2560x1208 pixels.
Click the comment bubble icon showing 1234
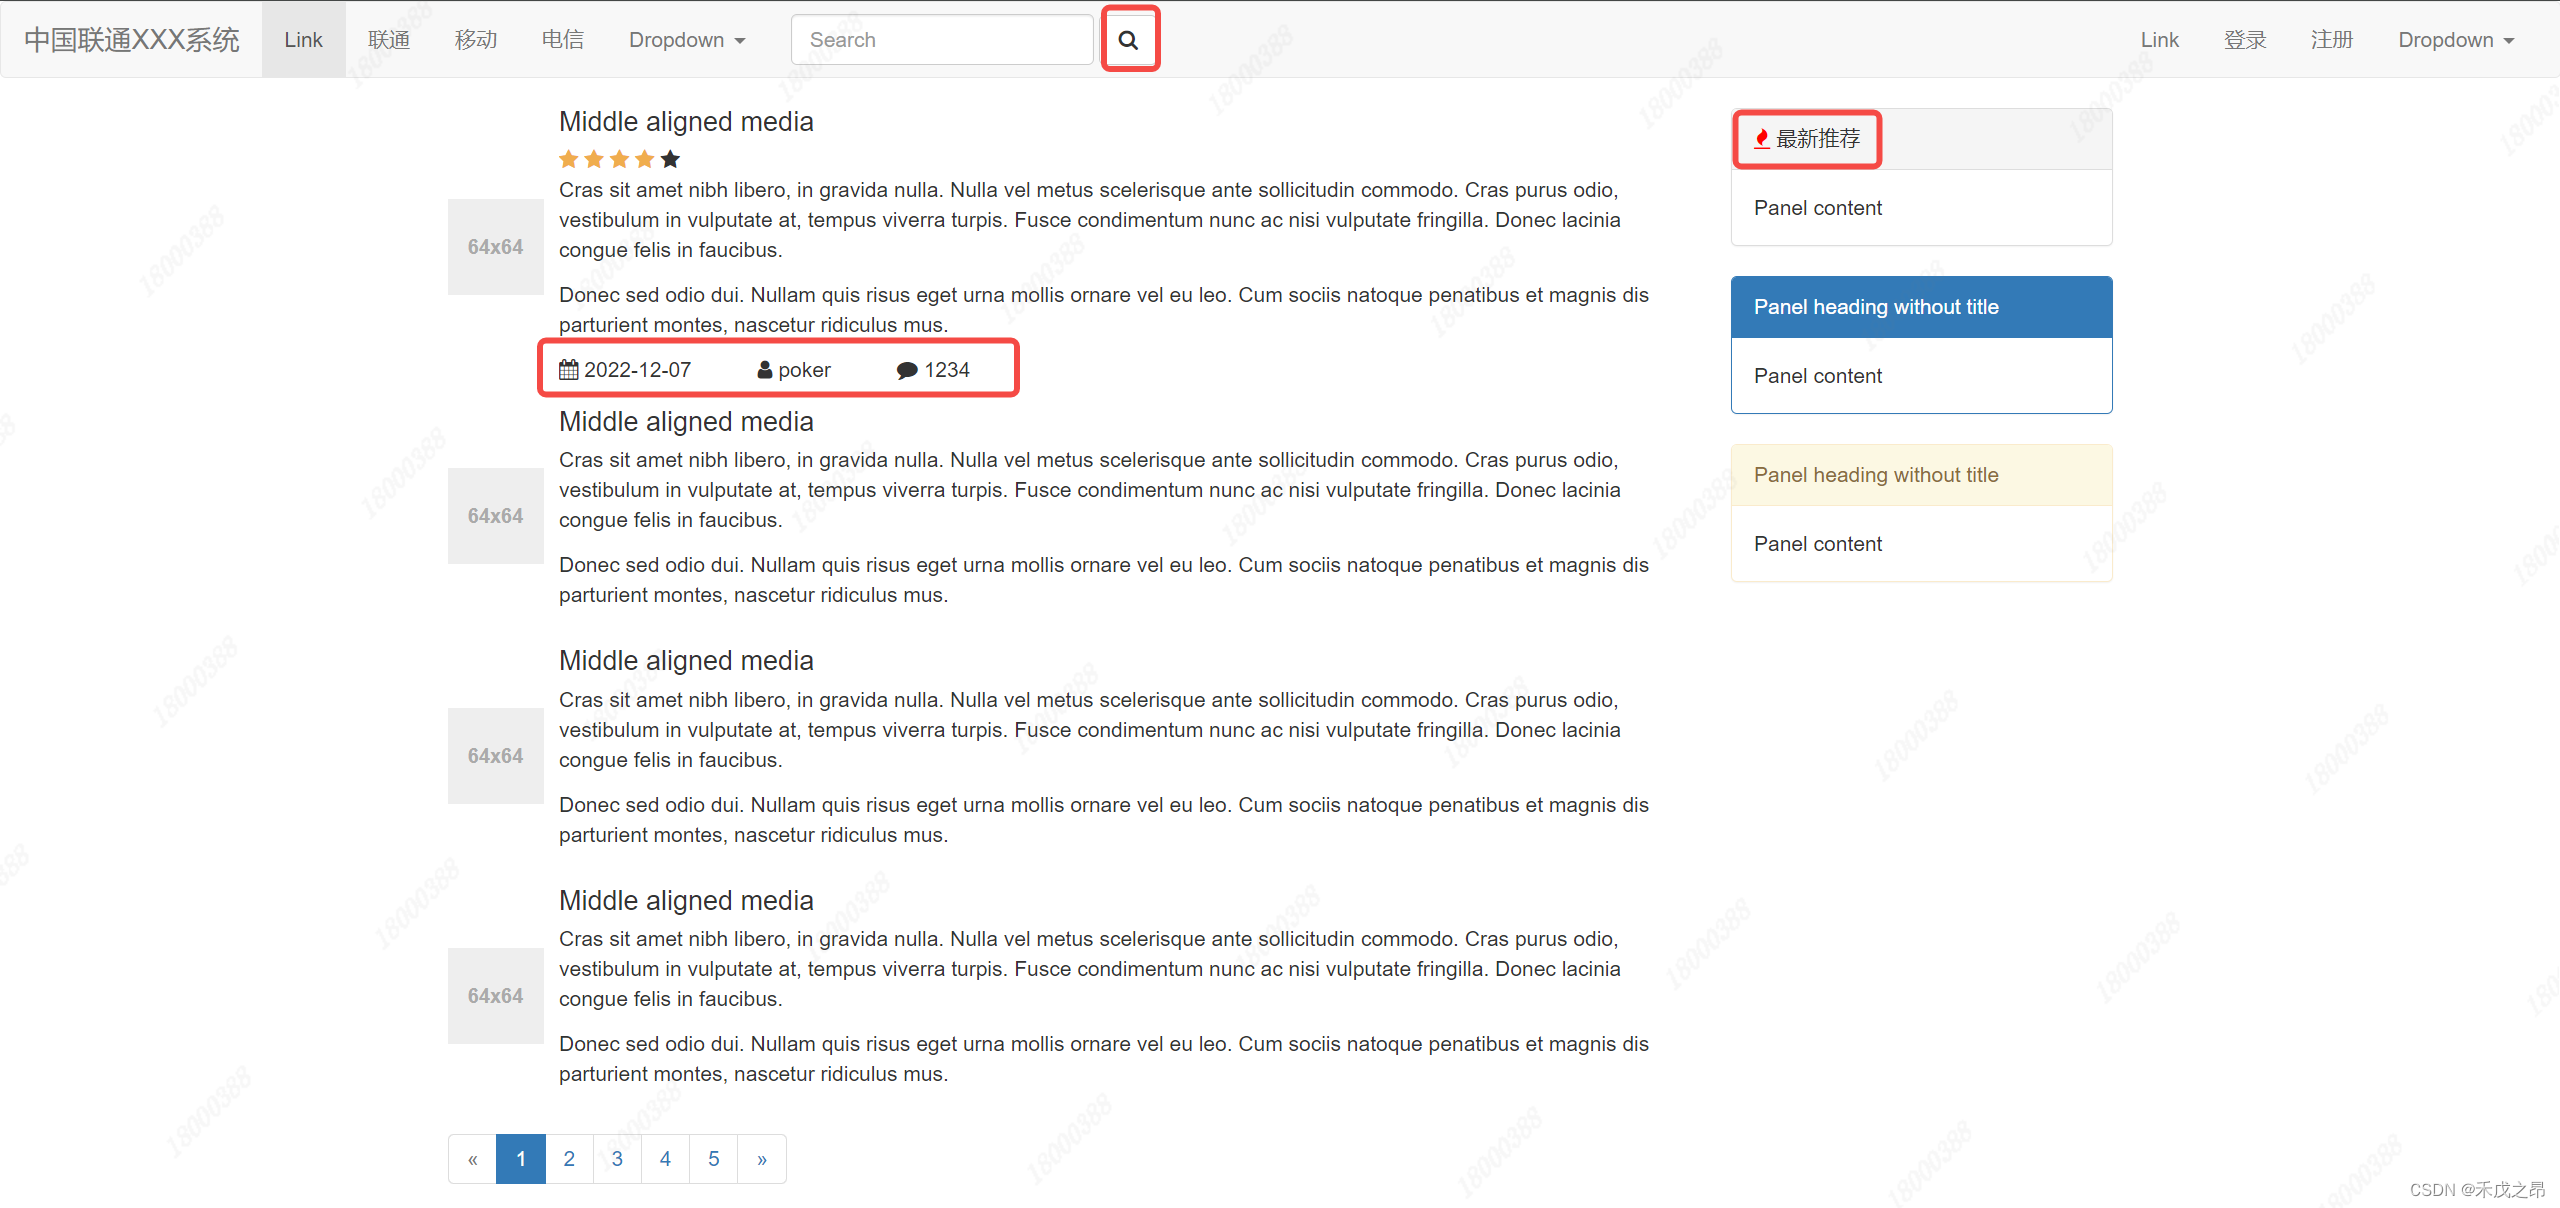point(904,371)
